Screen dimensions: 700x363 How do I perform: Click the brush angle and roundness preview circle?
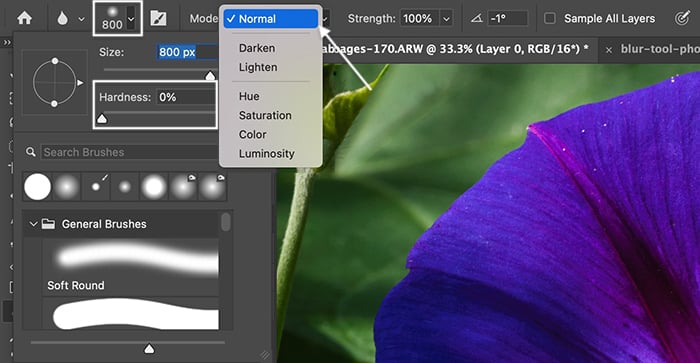coord(54,82)
